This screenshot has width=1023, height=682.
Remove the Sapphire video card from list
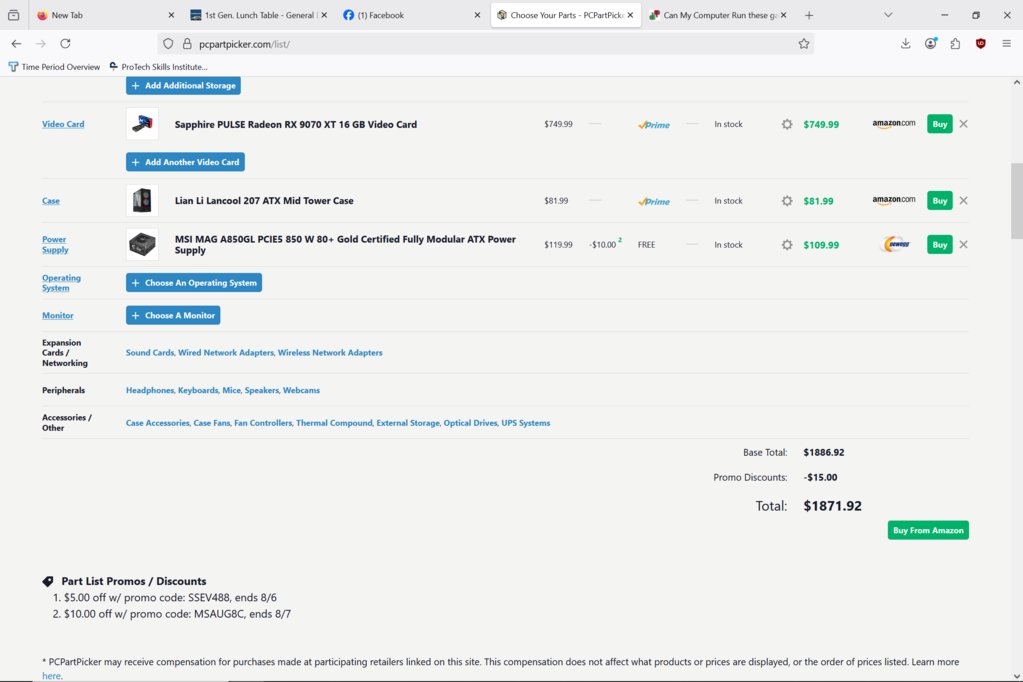[964, 124]
